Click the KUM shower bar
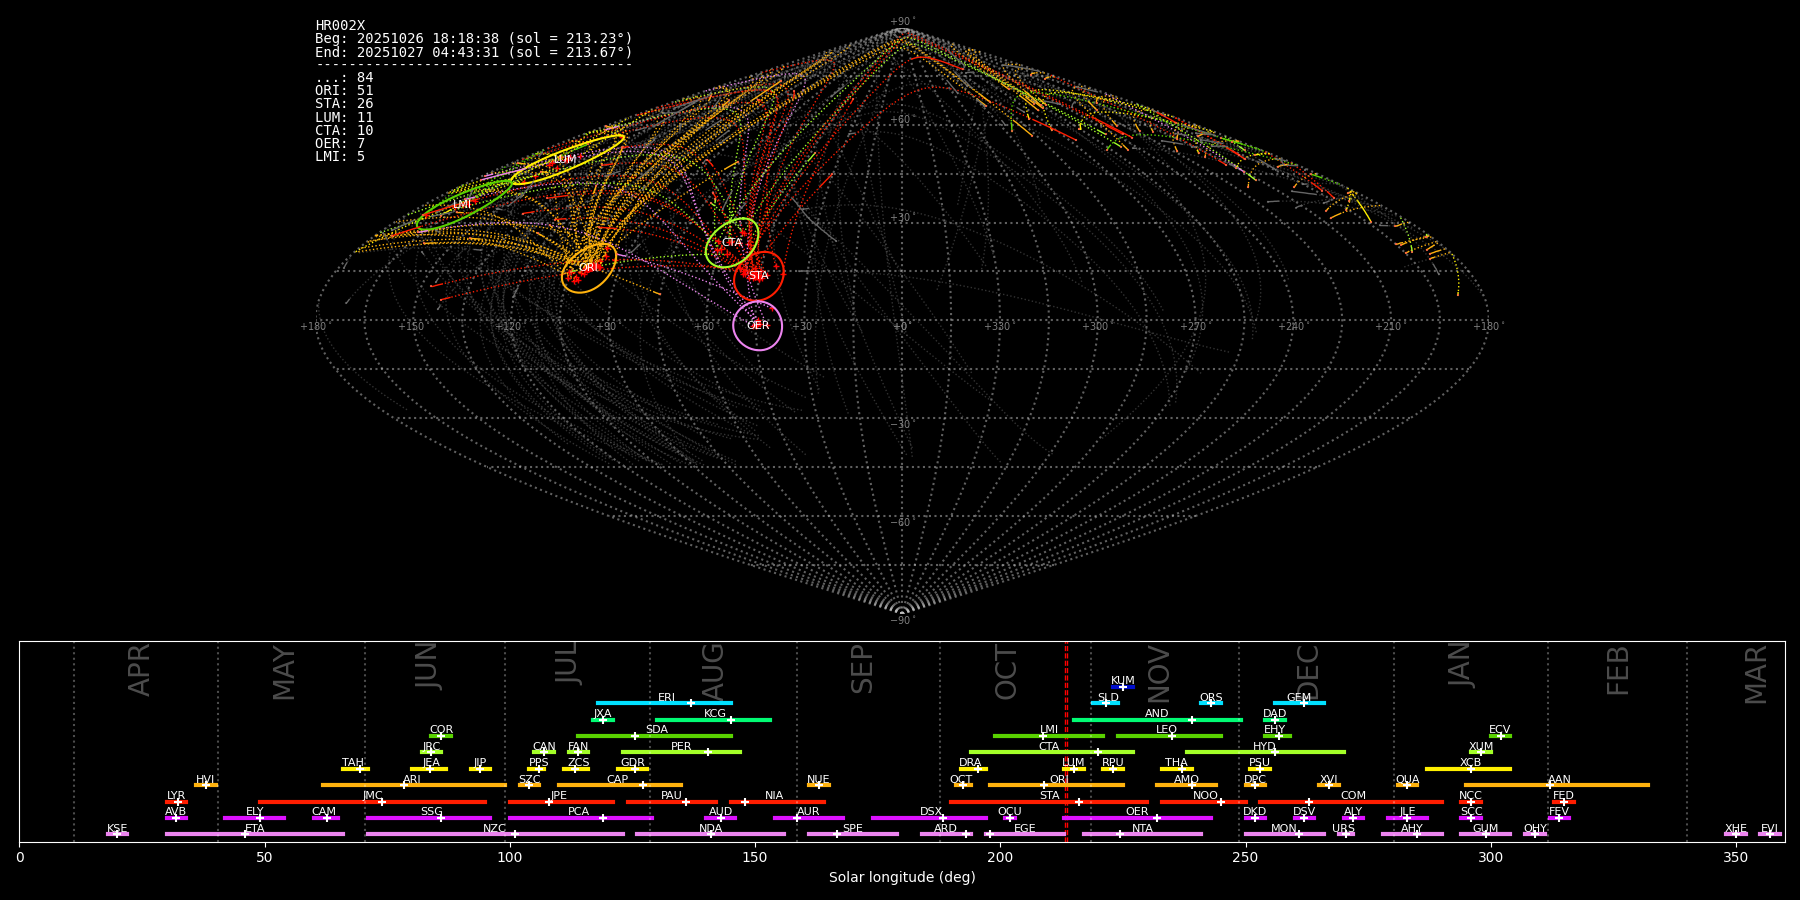This screenshot has width=1800, height=900. 1122,687
